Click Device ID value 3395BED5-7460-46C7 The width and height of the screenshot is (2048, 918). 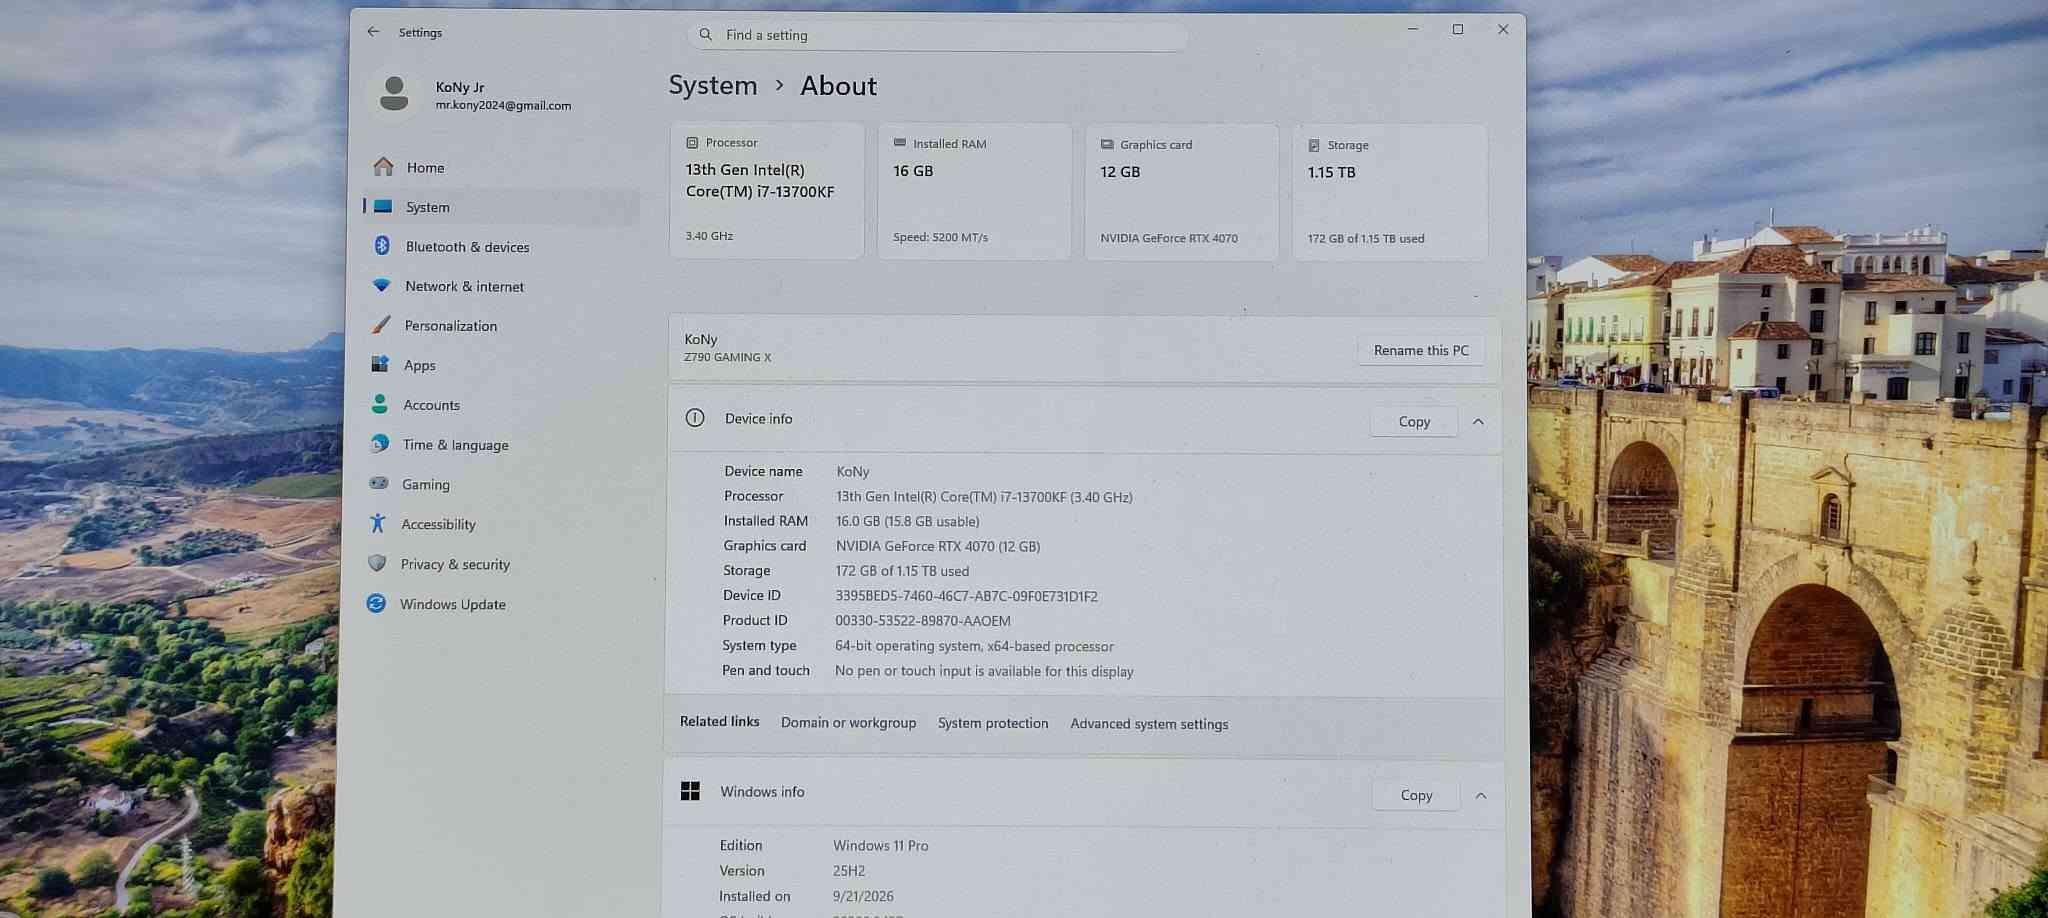pos(966,596)
